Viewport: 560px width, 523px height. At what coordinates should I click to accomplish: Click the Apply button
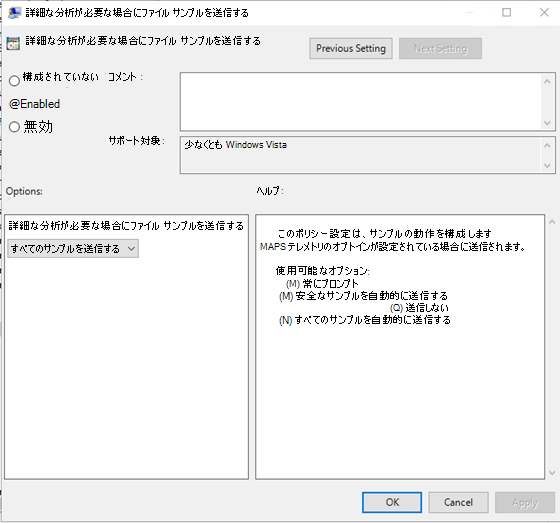pyautogui.click(x=525, y=502)
